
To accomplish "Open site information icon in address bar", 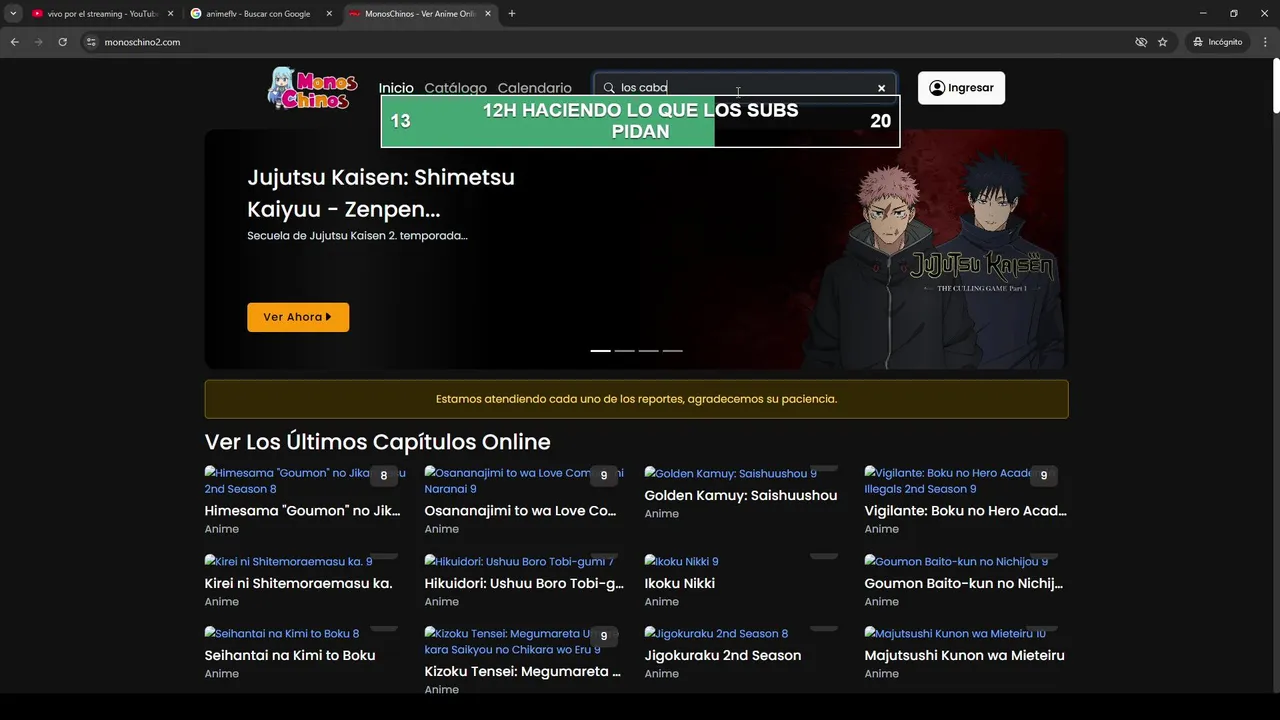I will [x=91, y=42].
